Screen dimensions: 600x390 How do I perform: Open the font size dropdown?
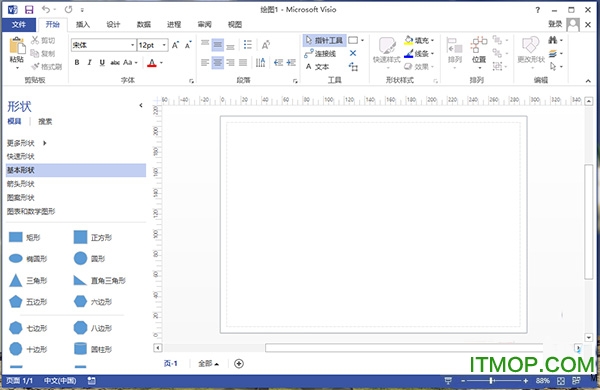(x=164, y=45)
